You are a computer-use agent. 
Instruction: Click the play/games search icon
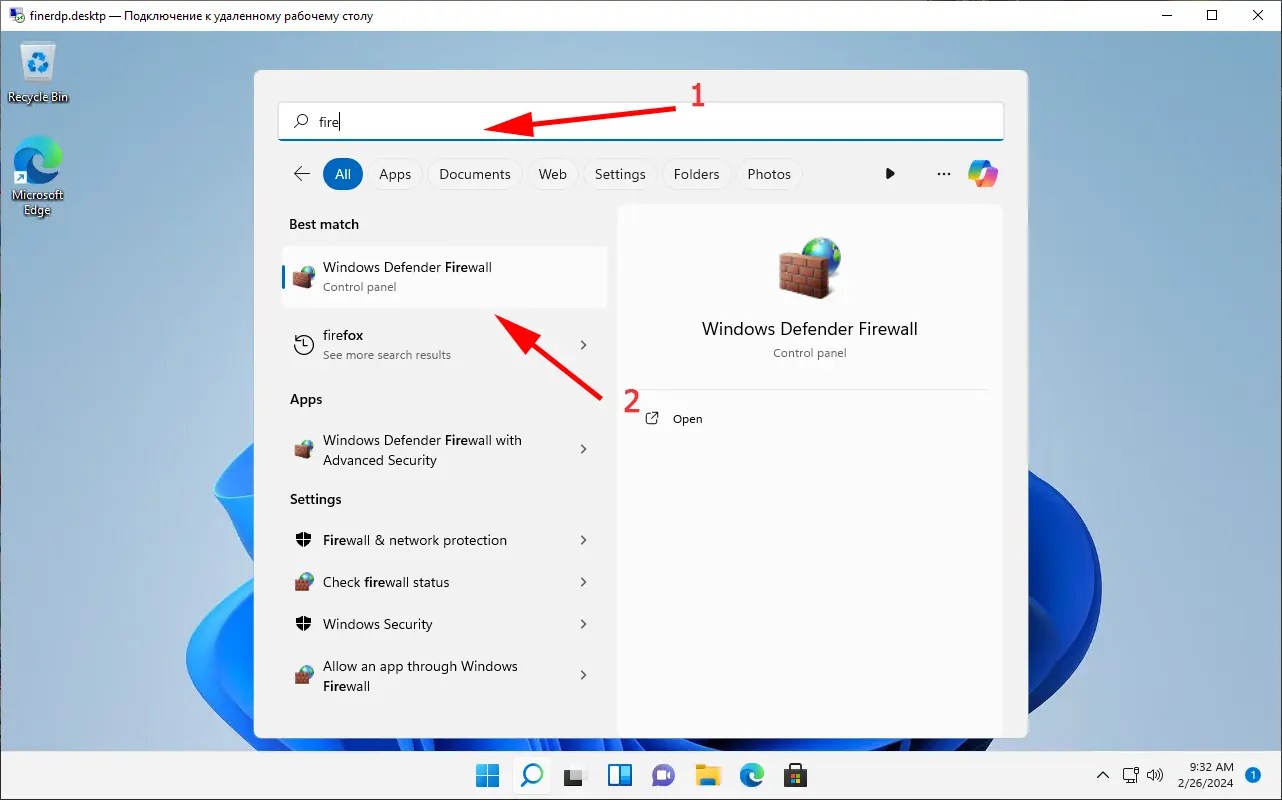(890, 173)
